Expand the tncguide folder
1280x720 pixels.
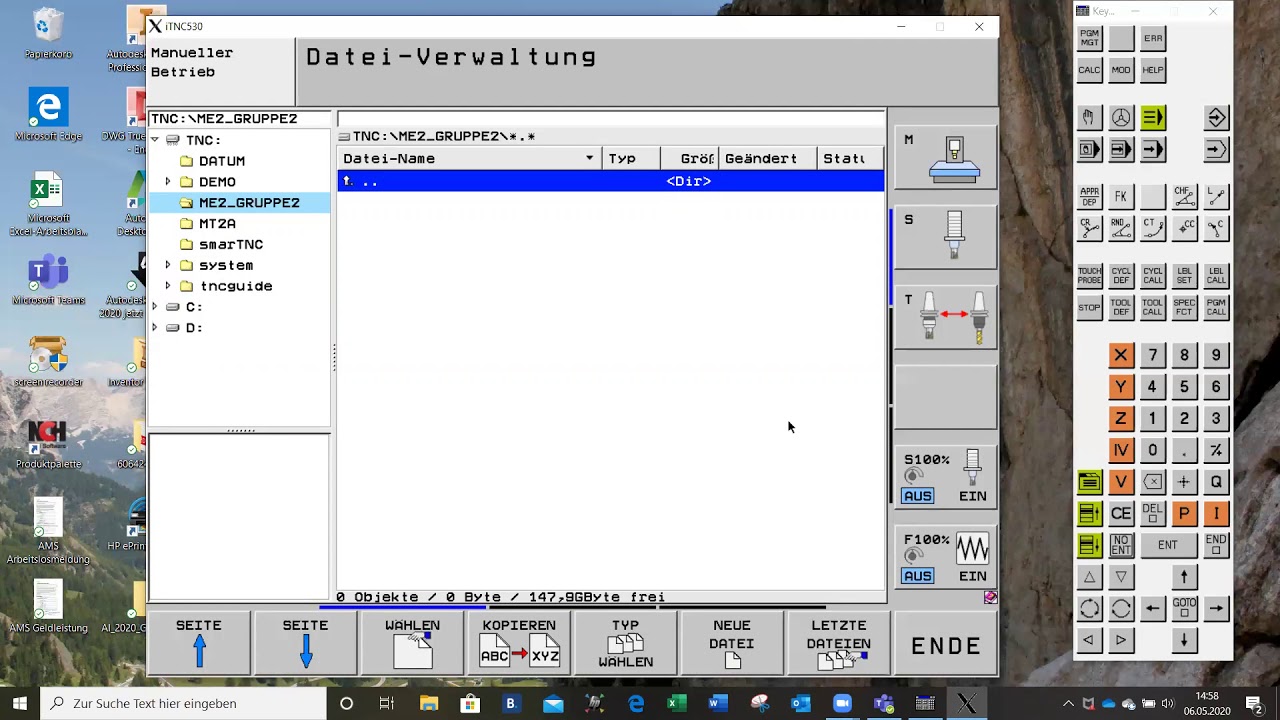click(168, 286)
